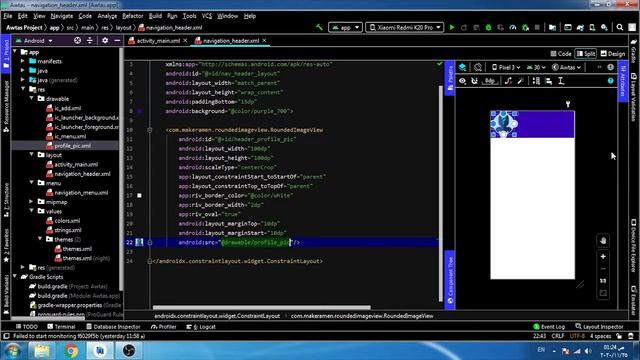Screen dimensions: 640x360
Task: Expand the manifests folder
Action: click(23, 61)
